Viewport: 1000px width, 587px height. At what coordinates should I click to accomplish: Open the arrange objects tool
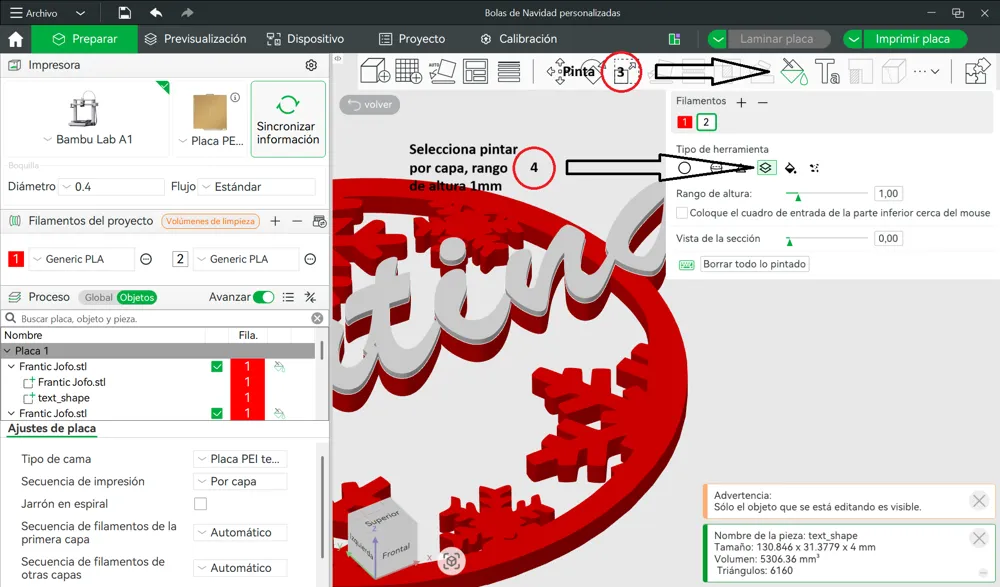475,71
